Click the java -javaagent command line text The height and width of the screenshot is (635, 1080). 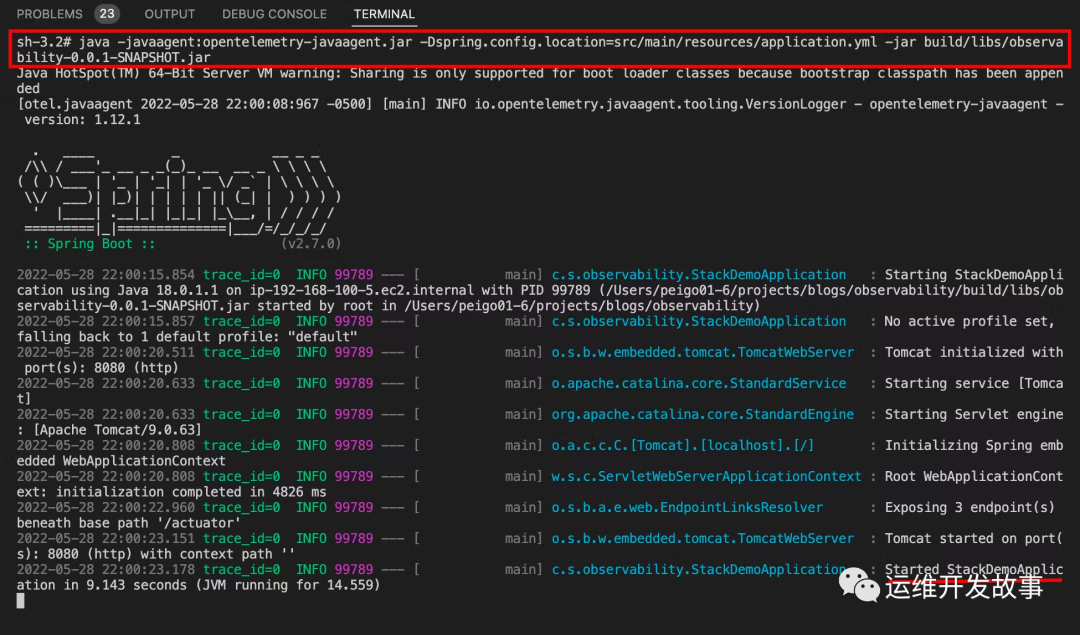(x=539, y=42)
